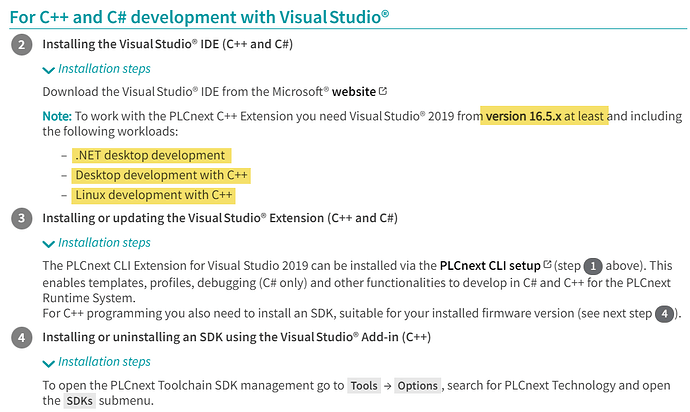Screen dimensions: 690x412
Task: Select the 'Desktop development with C++' item
Action: click(x=161, y=175)
